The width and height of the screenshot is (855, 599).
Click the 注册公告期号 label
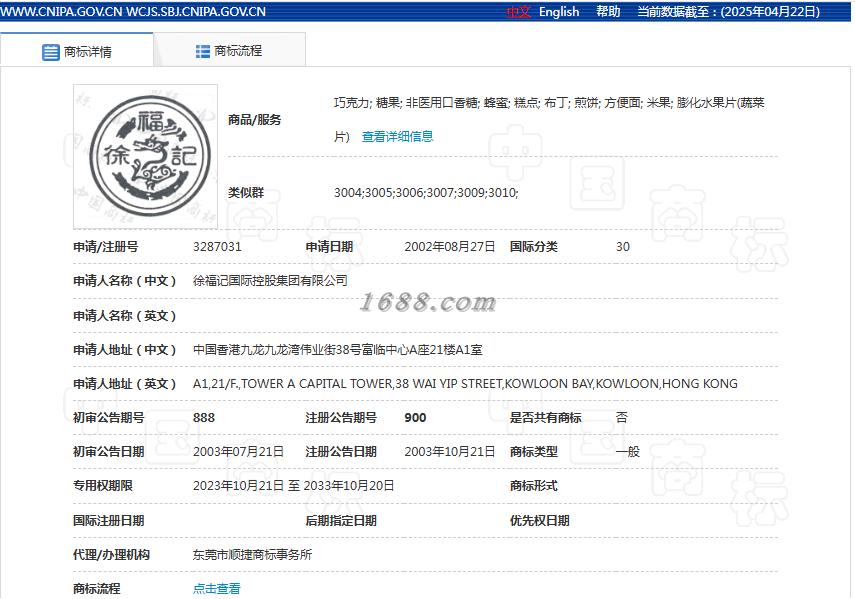pyautogui.click(x=341, y=418)
